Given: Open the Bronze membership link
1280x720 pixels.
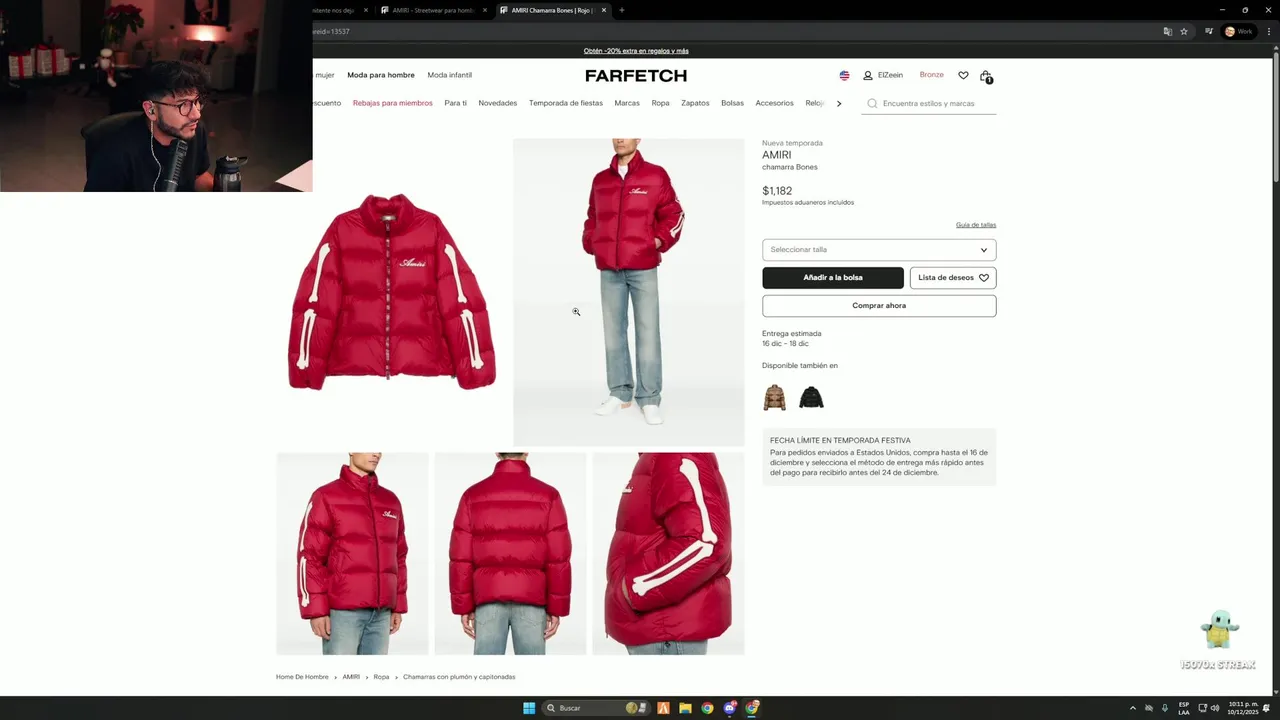Looking at the screenshot, I should point(931,75).
